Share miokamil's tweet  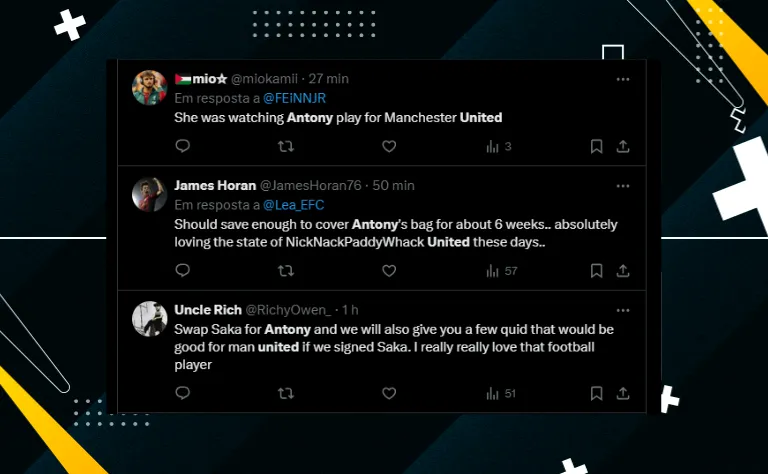coord(622,146)
